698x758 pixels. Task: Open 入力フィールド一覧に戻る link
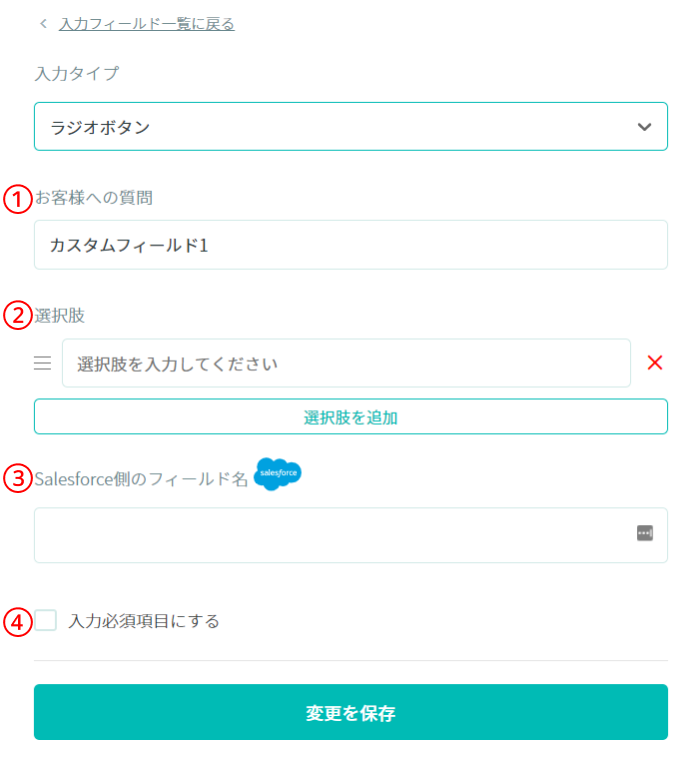coord(147,24)
